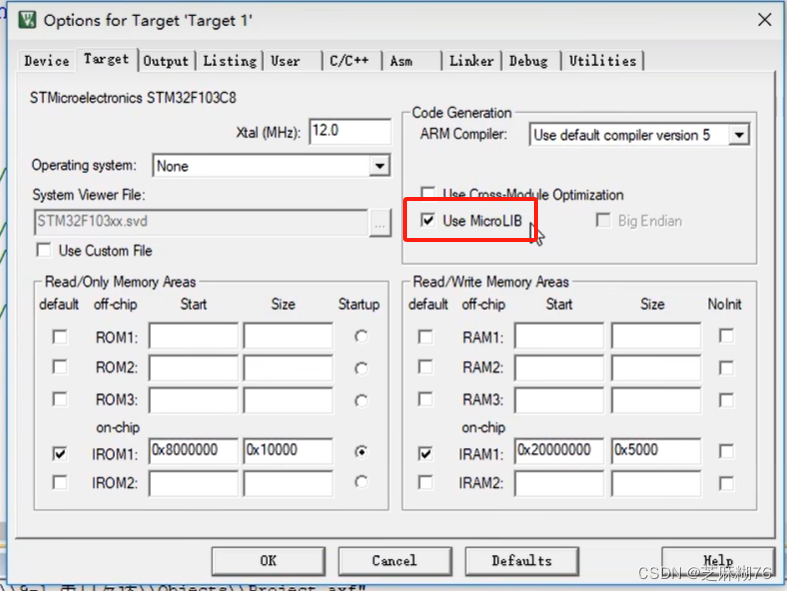Enable NoInit for RAM2

[x=726, y=368]
